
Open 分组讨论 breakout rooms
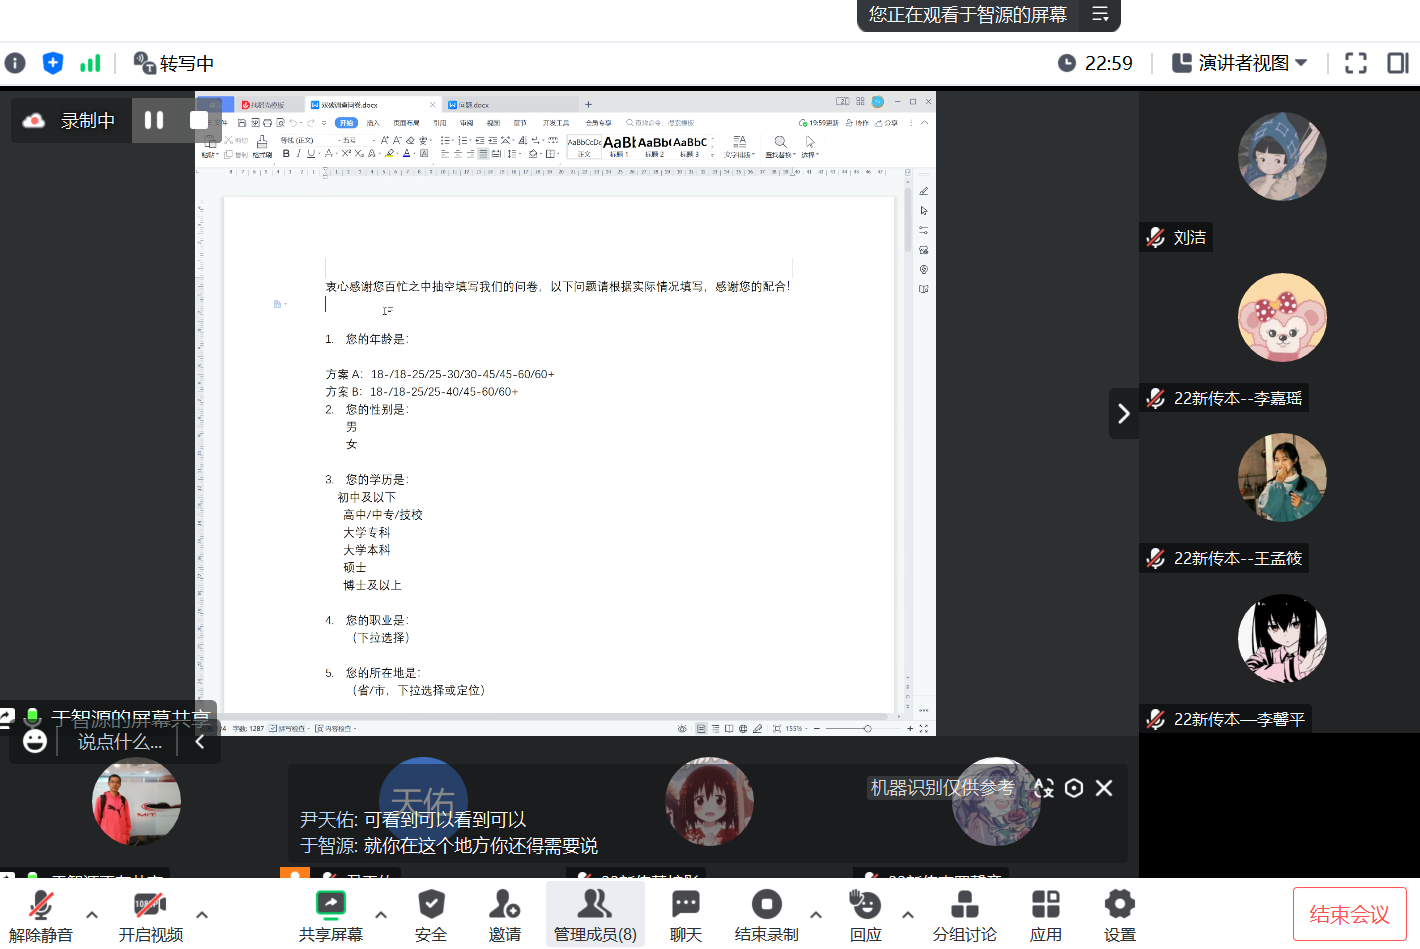(x=964, y=915)
